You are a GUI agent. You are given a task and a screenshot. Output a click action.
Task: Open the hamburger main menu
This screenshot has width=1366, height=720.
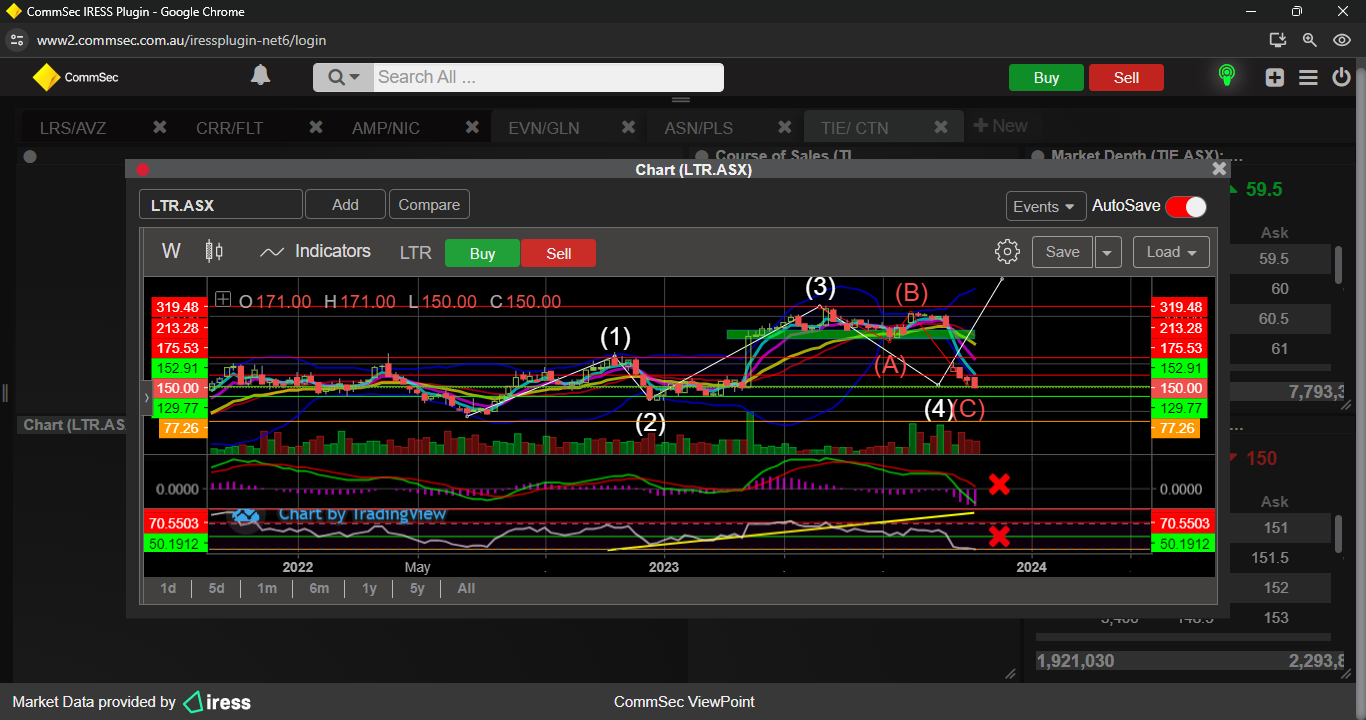coord(1308,78)
